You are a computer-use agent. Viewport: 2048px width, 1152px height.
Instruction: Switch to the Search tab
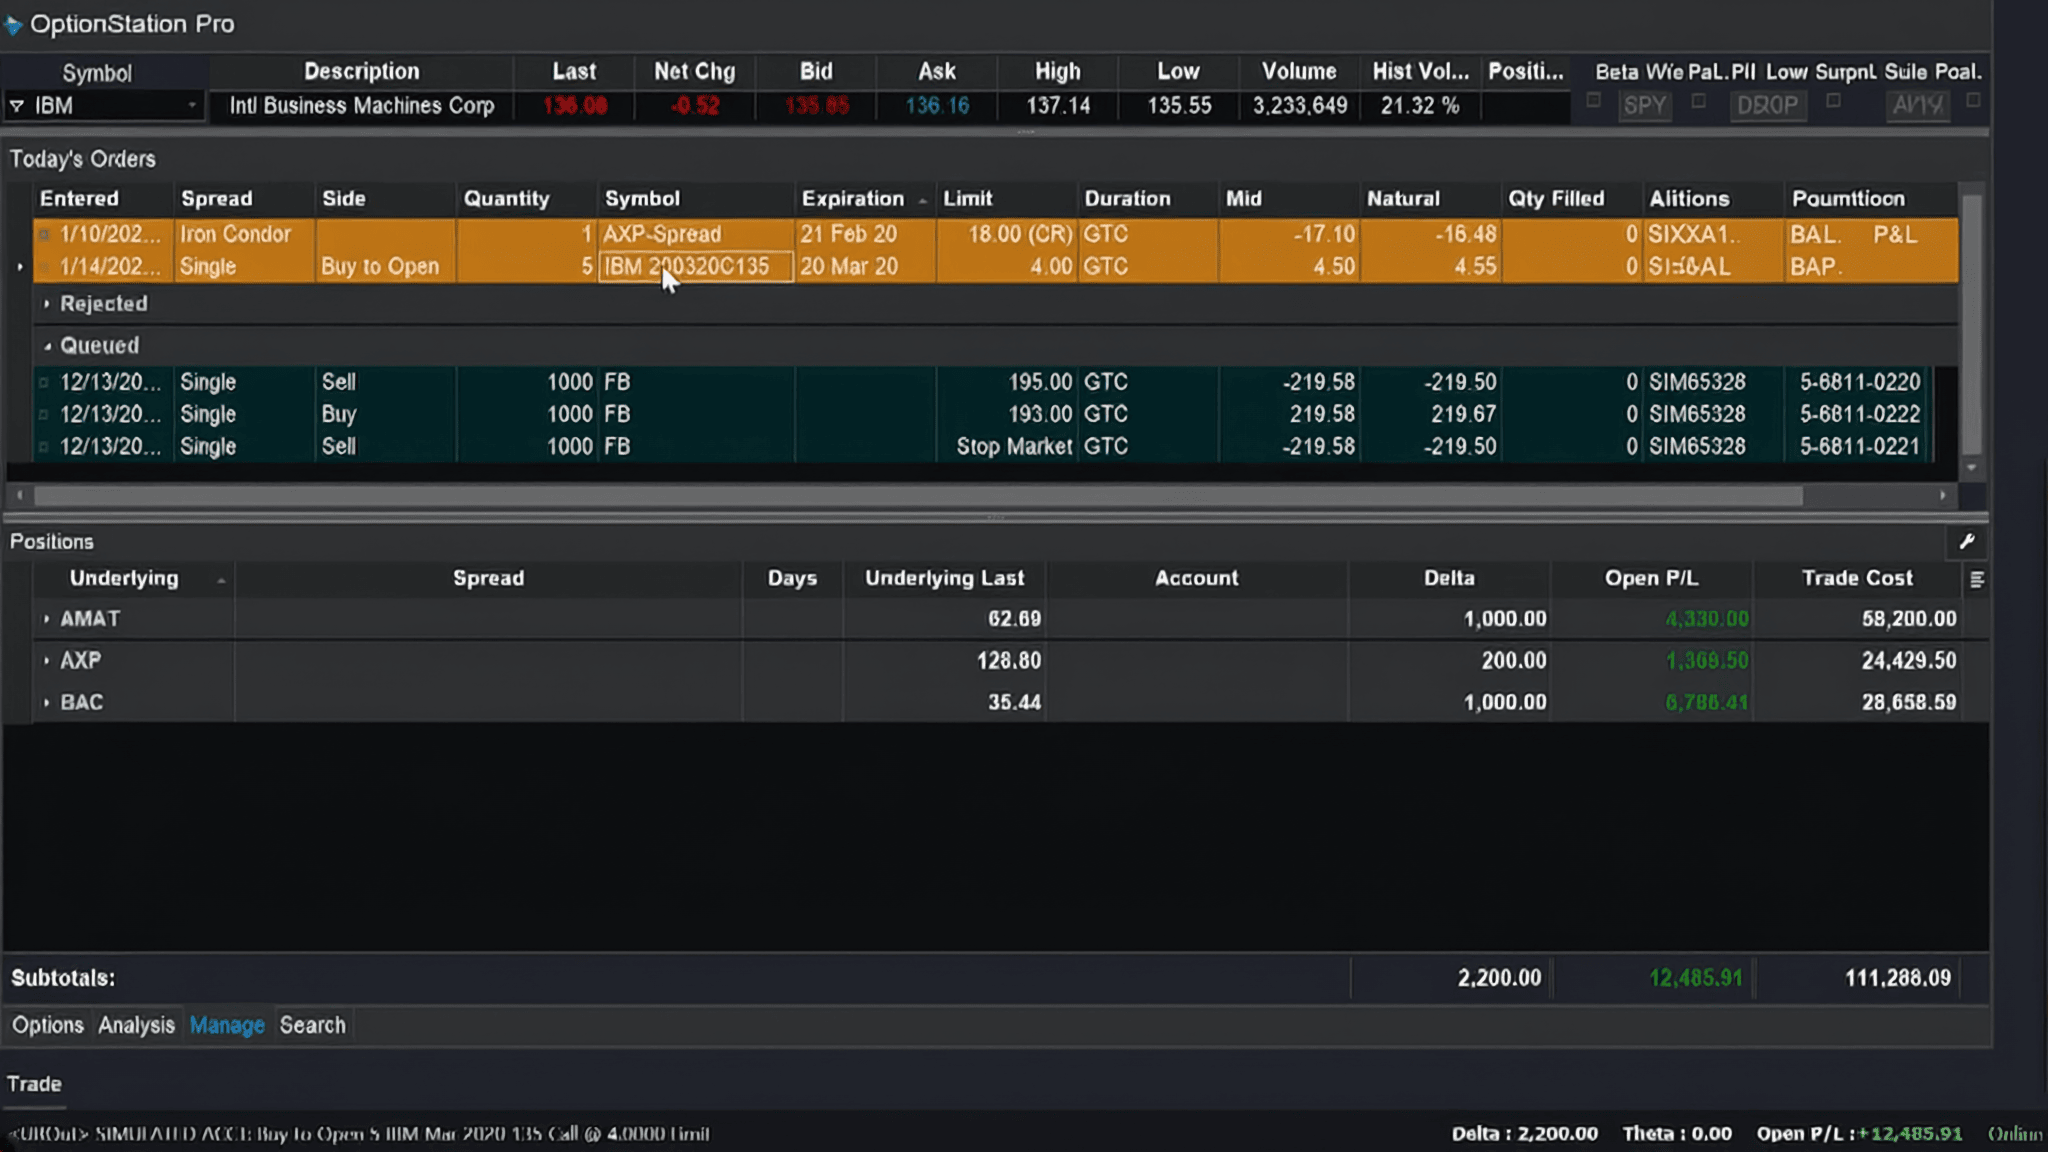[312, 1025]
